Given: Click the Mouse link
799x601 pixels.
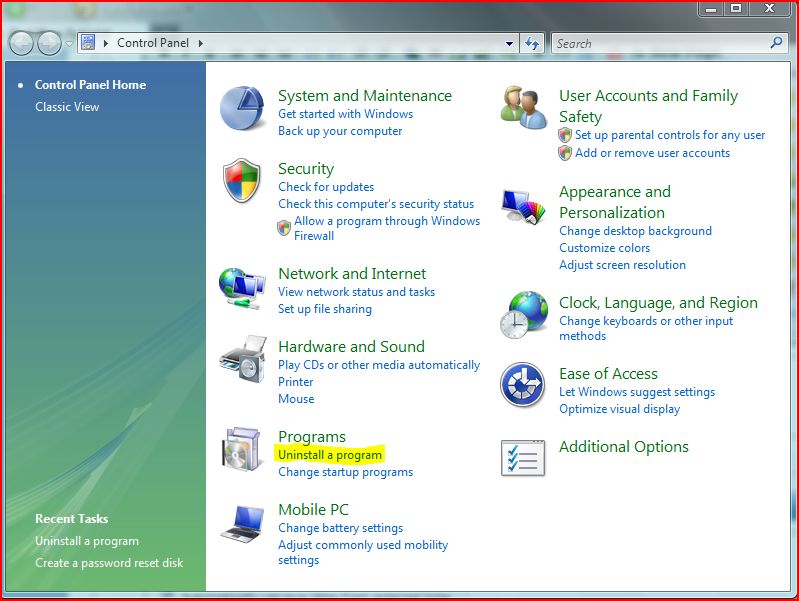Looking at the screenshot, I should point(296,399).
